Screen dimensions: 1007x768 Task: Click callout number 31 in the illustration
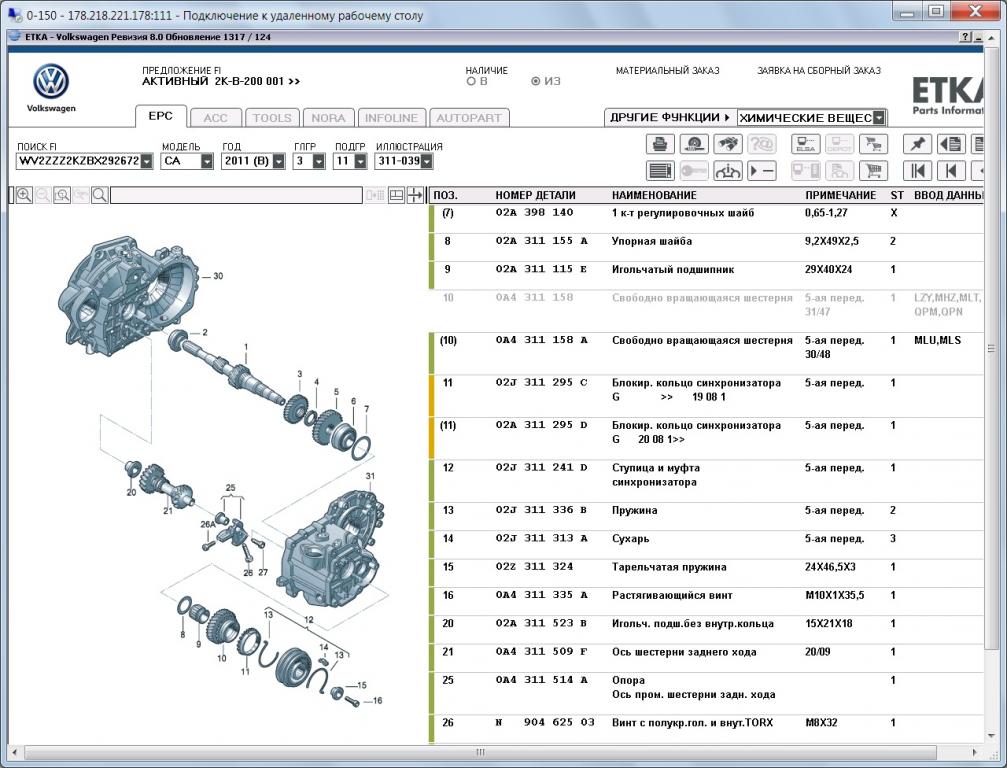pos(370,476)
